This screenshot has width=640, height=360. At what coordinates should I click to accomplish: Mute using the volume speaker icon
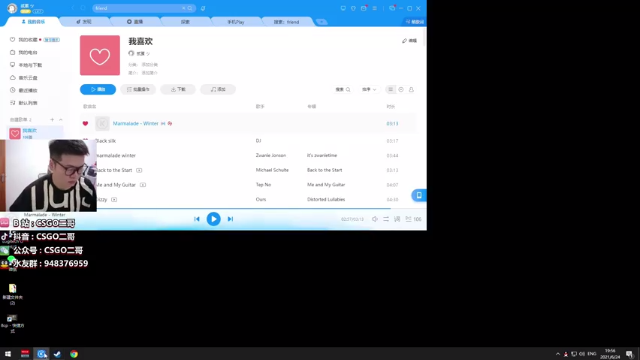[x=375, y=219]
